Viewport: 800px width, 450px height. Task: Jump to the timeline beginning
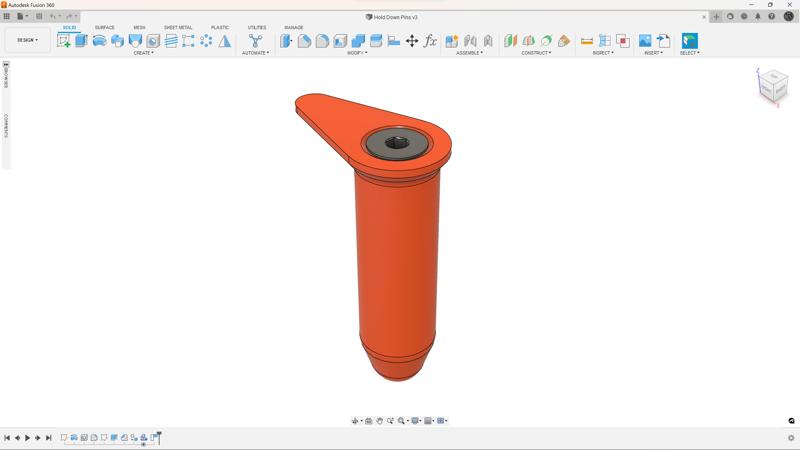point(7,438)
